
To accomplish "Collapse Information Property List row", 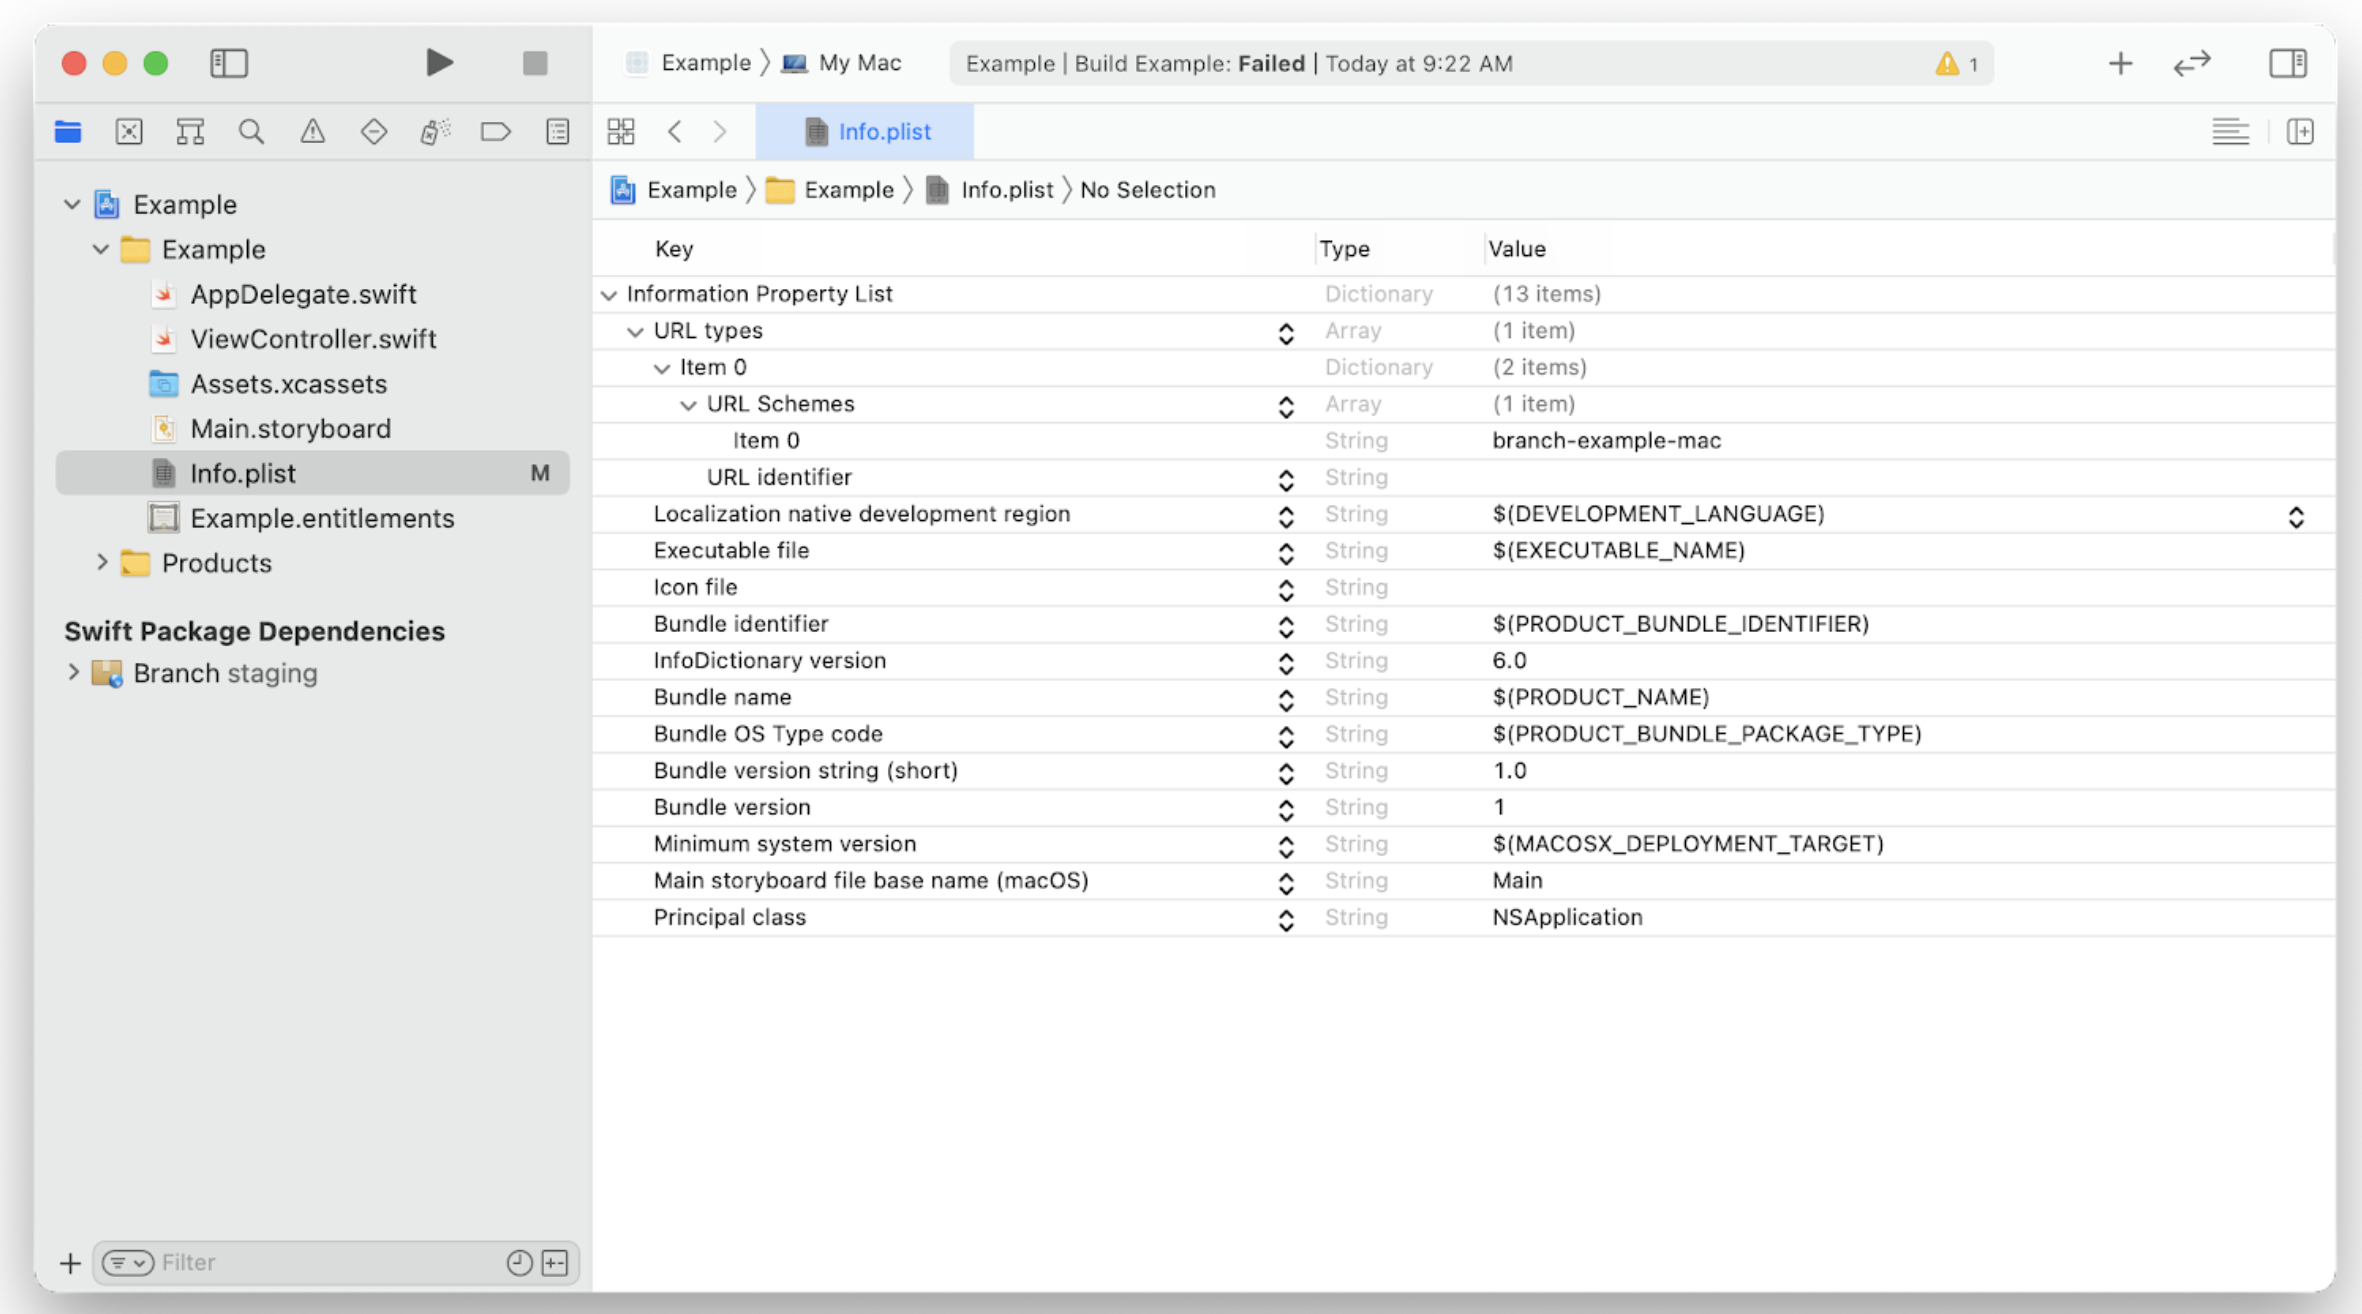I will tap(609, 294).
